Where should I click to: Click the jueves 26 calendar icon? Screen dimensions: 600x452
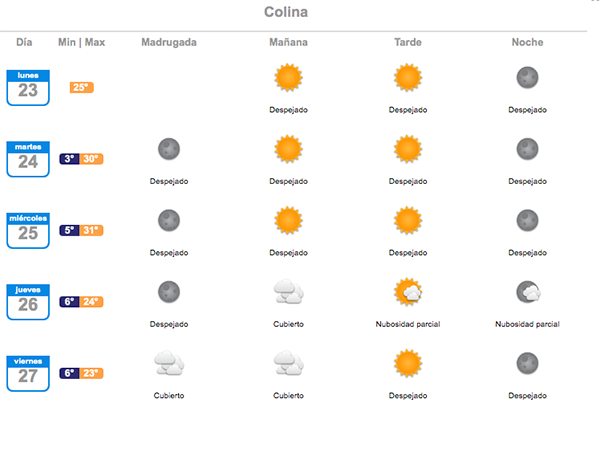pos(28,301)
